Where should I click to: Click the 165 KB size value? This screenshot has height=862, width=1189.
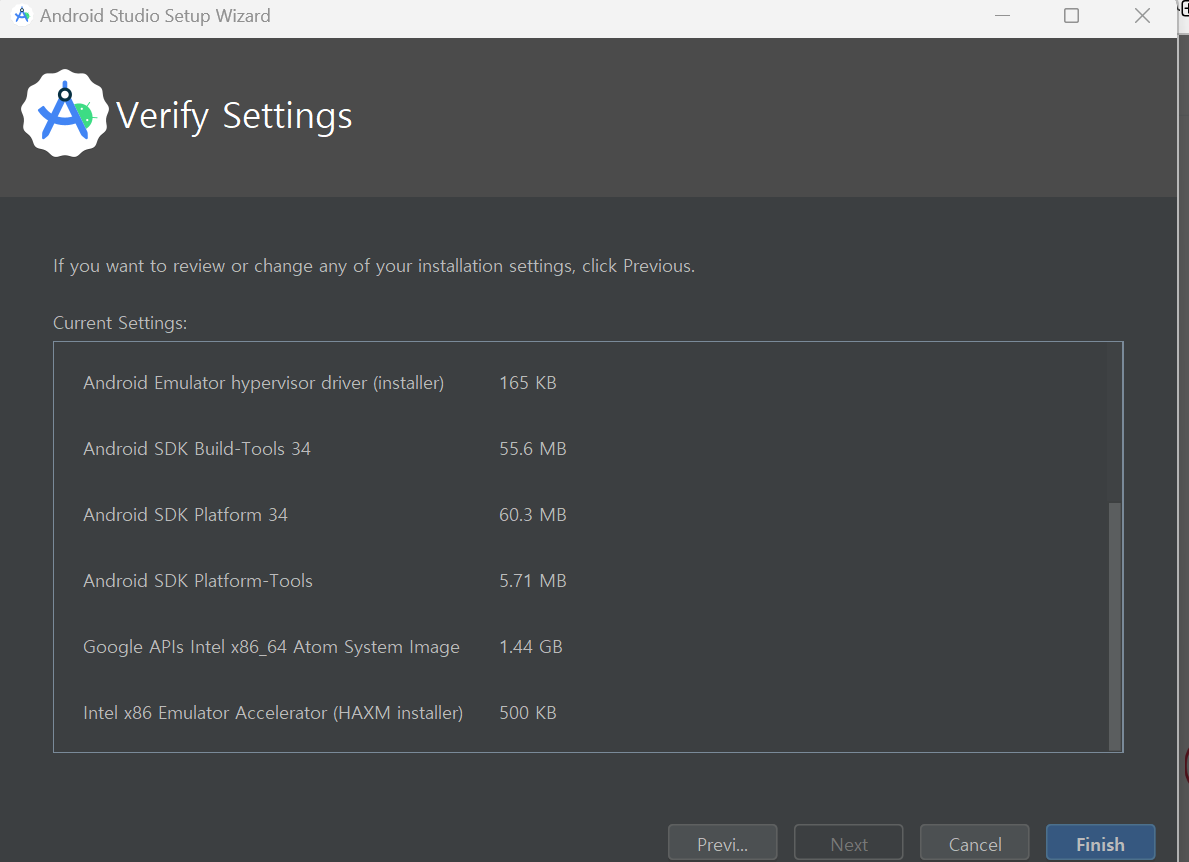click(528, 383)
